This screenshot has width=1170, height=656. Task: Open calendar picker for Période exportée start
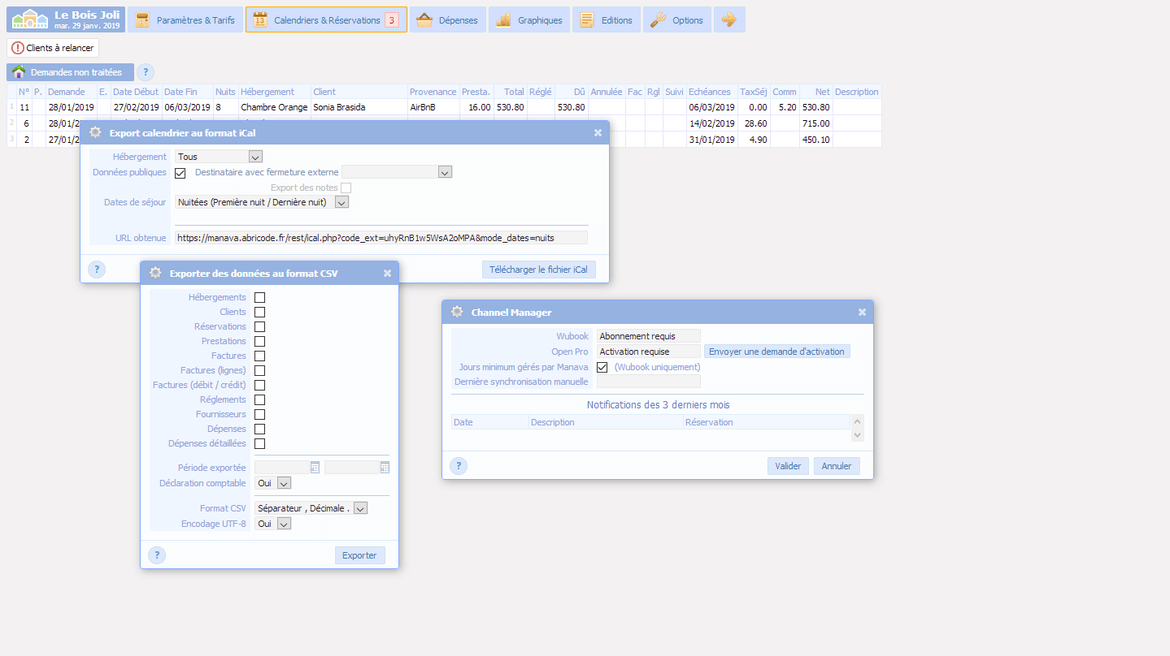point(315,467)
